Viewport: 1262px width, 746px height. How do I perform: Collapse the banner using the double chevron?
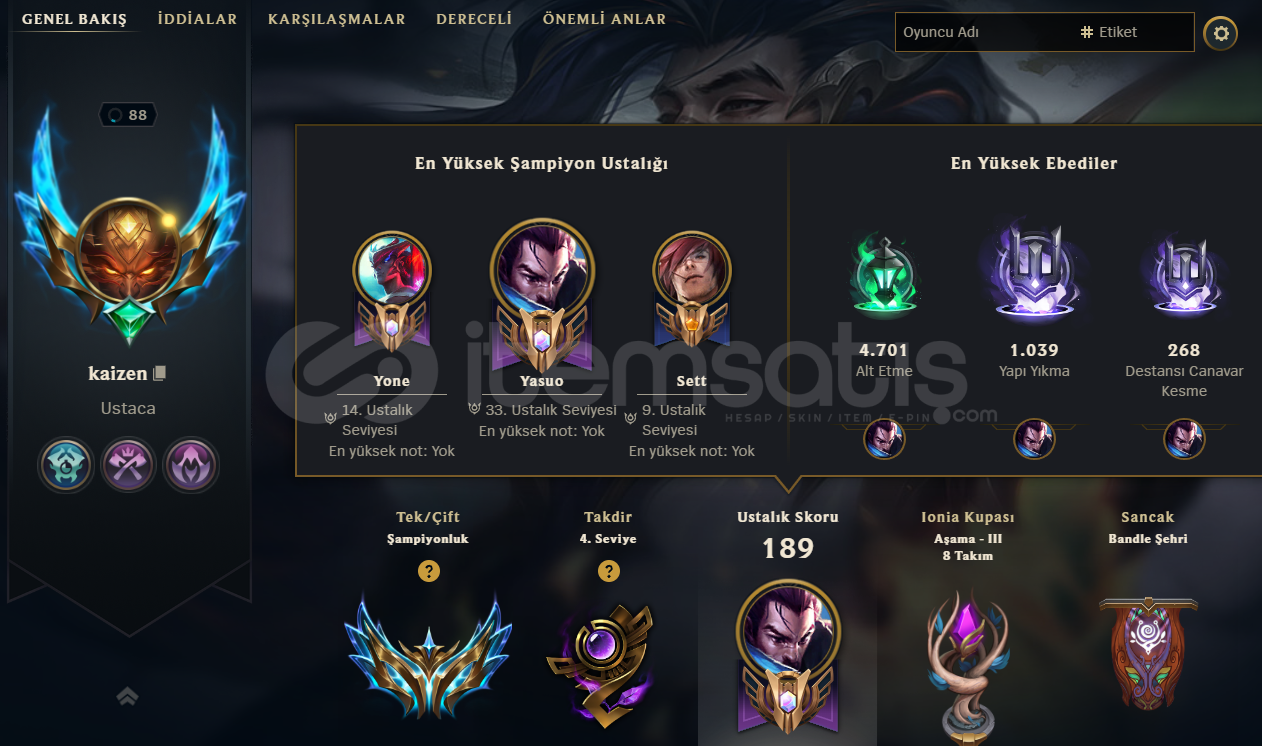tap(128, 696)
